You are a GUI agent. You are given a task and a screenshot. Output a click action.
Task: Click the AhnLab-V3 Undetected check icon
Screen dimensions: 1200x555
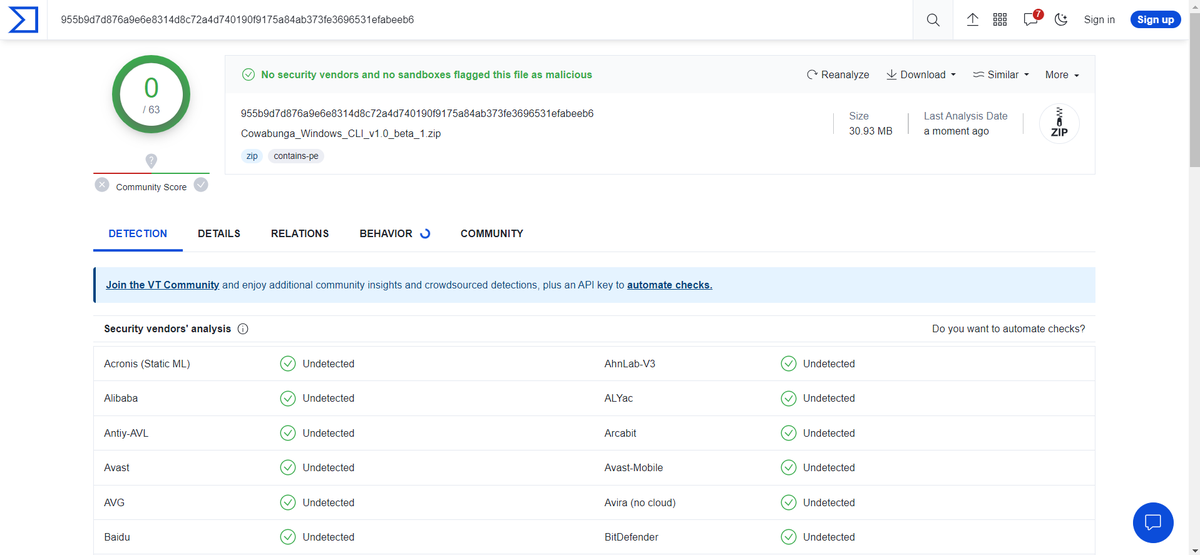788,364
